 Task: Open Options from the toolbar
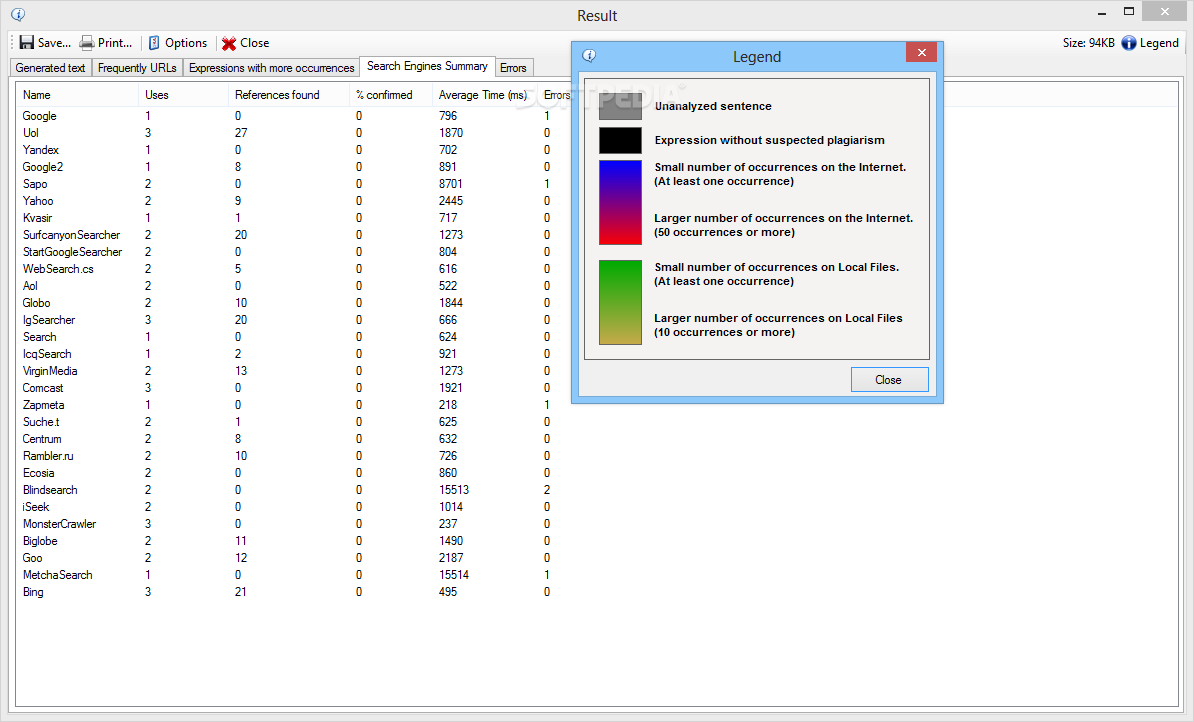177,43
